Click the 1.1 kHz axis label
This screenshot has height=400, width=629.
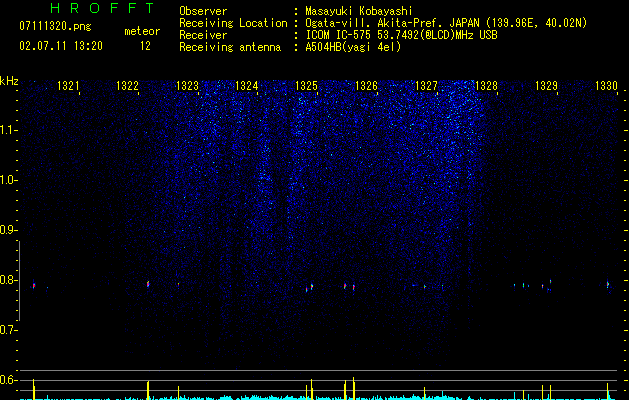coord(8,130)
